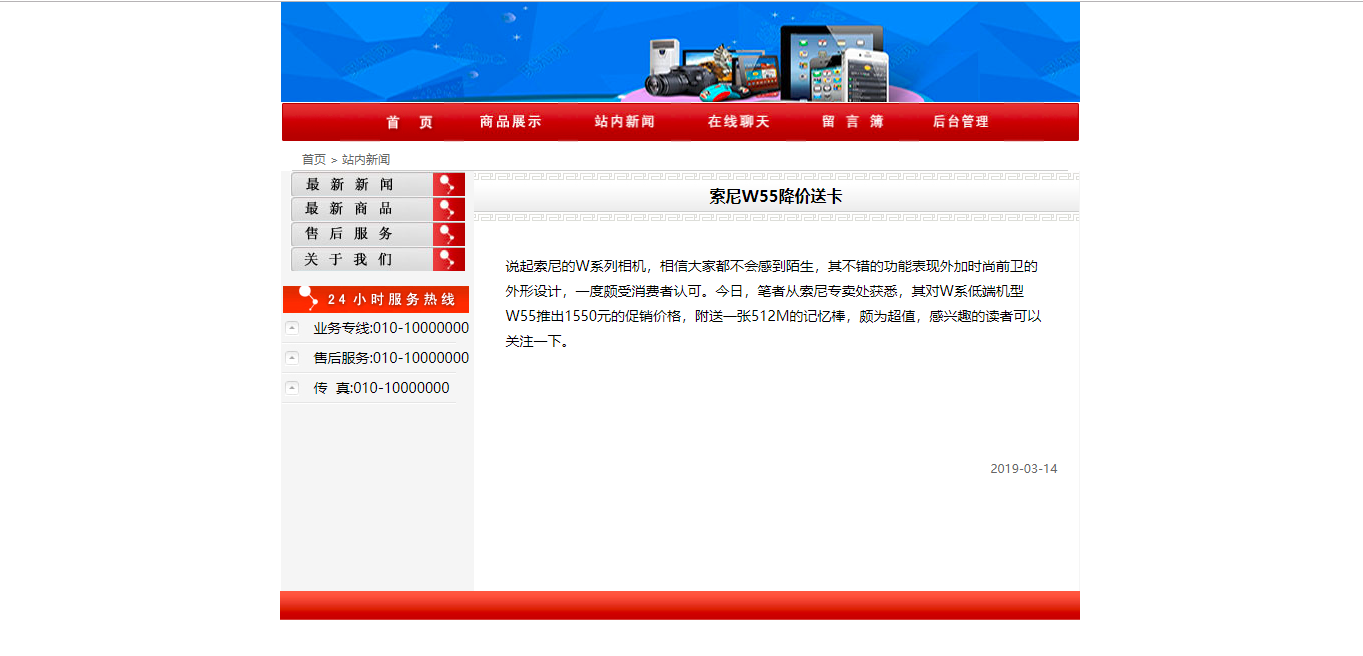This screenshot has height=656, width=1363.
Task: Open the 首页 navigation menu item
Action: pyautogui.click(x=410, y=122)
